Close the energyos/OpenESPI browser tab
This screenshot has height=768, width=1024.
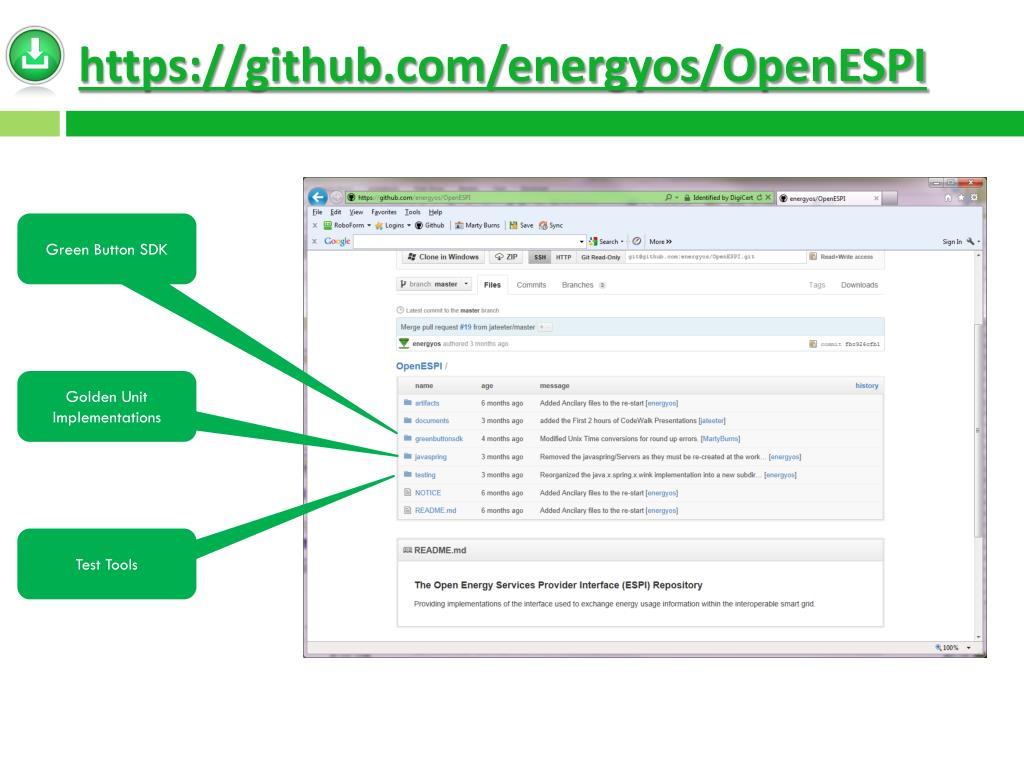pos(876,198)
